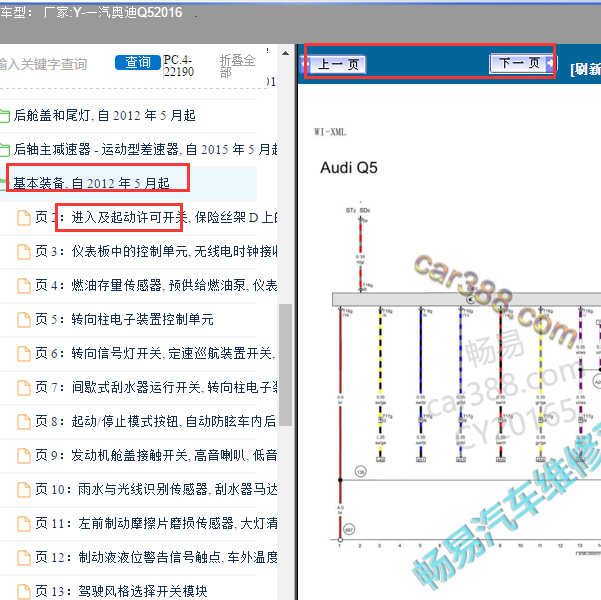Click the 刷新 refresh link

(x=585, y=69)
